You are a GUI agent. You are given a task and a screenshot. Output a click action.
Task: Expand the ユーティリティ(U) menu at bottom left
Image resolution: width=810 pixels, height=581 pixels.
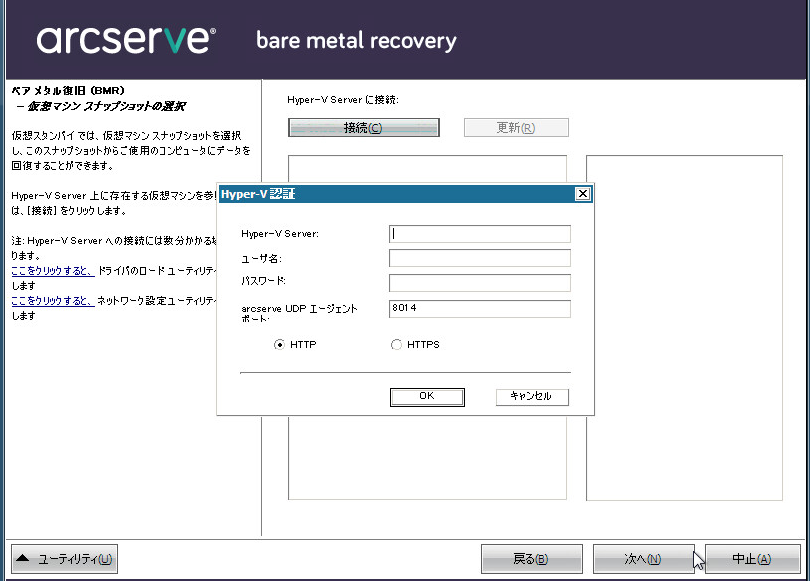(x=64, y=558)
